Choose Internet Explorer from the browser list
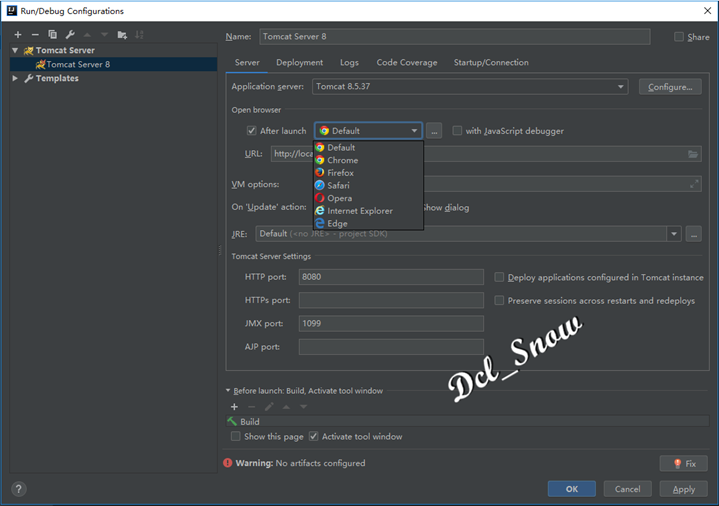Image resolution: width=719 pixels, height=506 pixels. coord(368,211)
